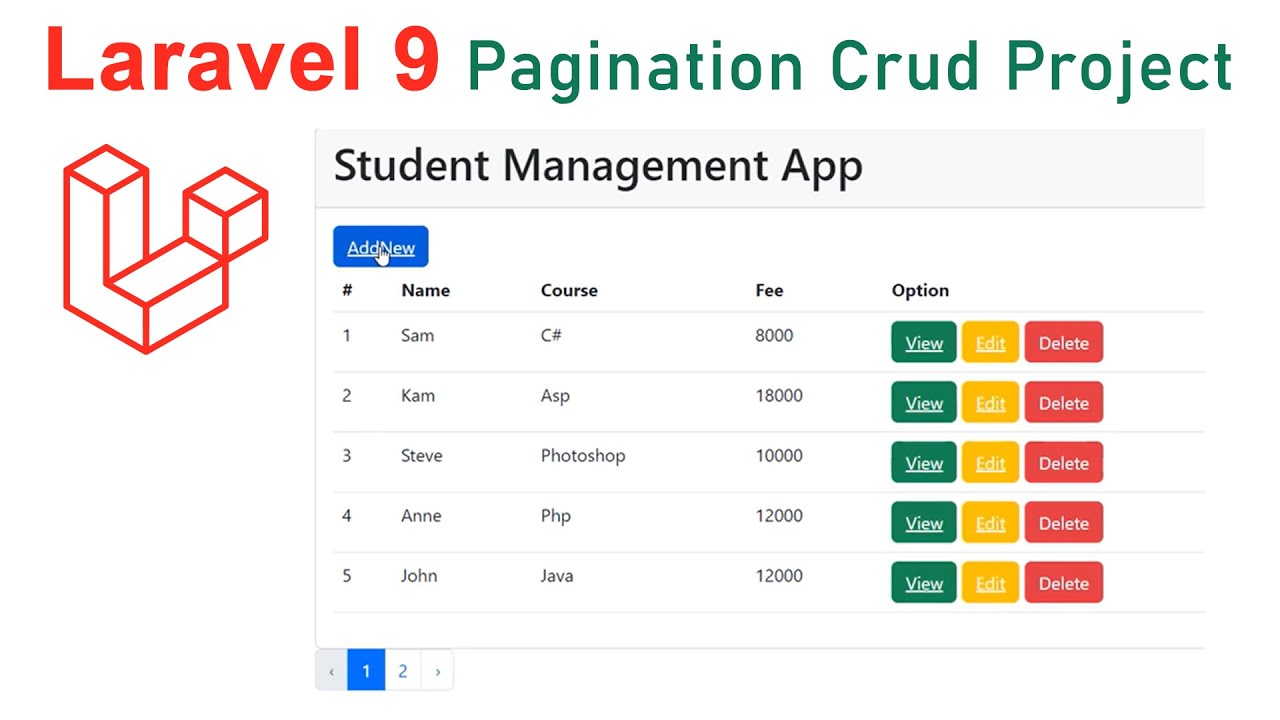Click the Student Management App heading
This screenshot has width=1280, height=720.
click(598, 165)
